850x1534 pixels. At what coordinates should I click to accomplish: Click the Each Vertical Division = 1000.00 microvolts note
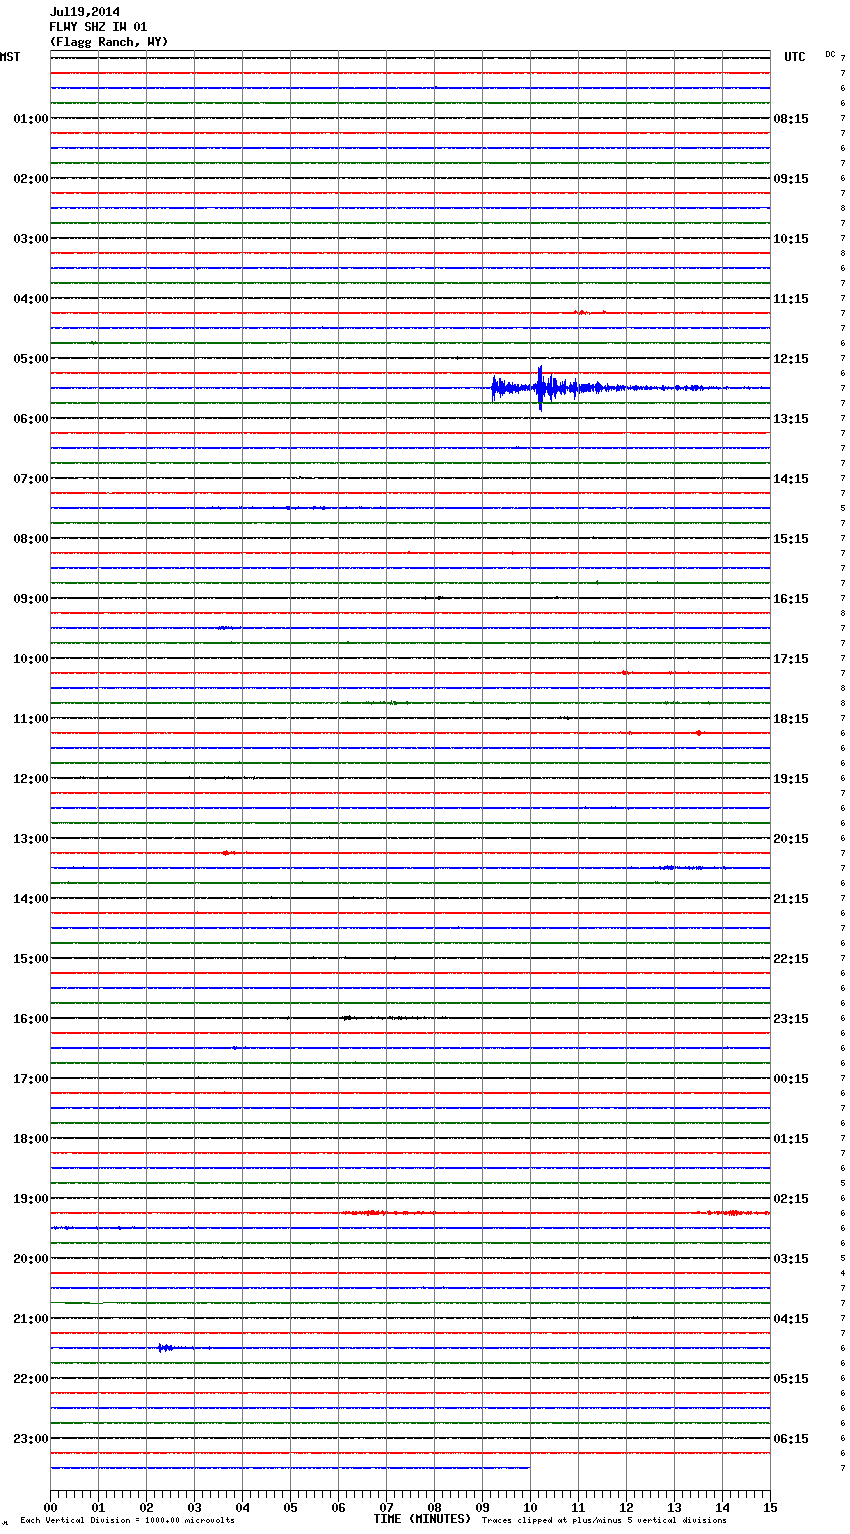pos(127,1521)
